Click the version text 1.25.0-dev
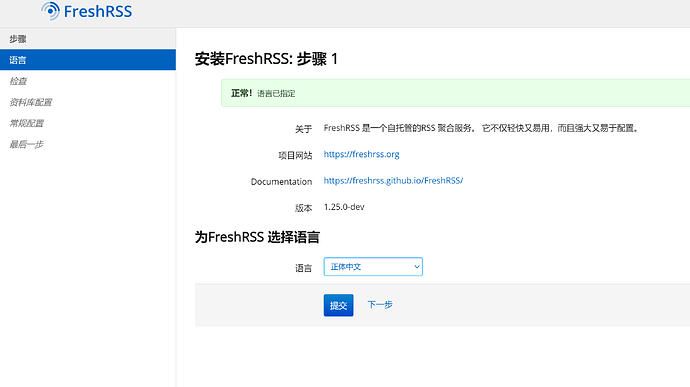Screen dimensions: 690x387 (x=344, y=207)
